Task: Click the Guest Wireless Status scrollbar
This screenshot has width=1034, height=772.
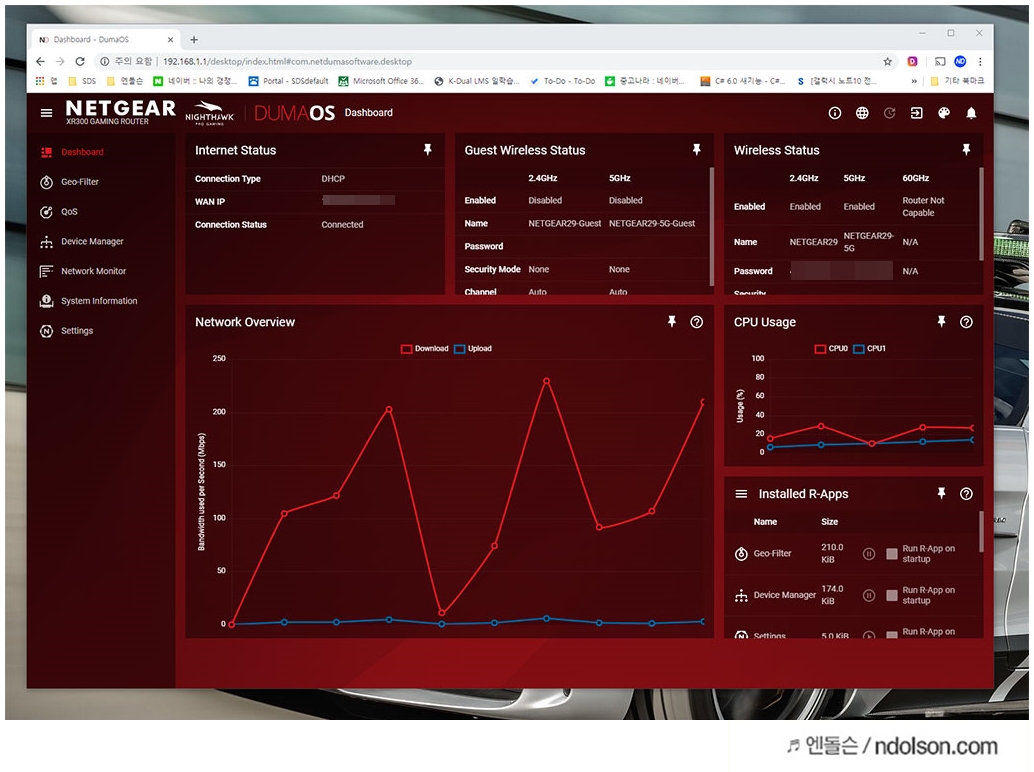Action: (712, 226)
